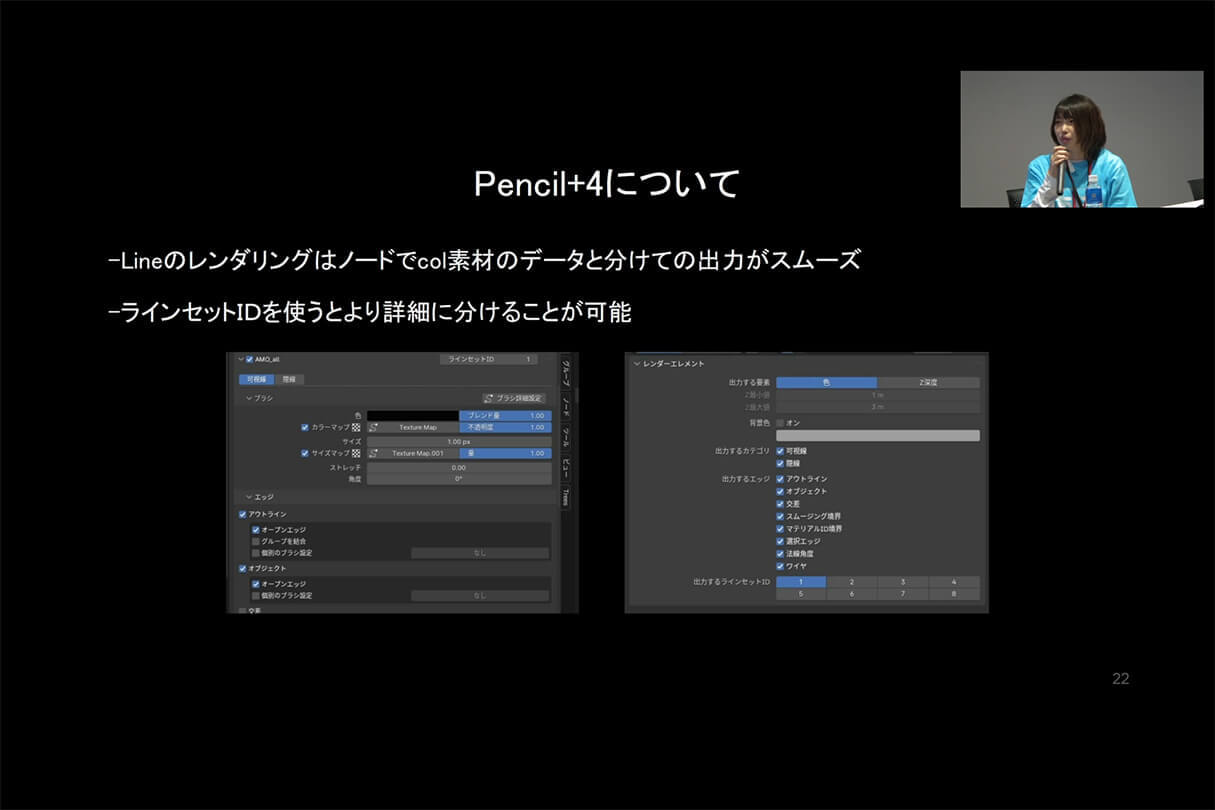This screenshot has width=1215, height=810.
Task: Disable the スムージング境界 checkbox
Action: 778,515
